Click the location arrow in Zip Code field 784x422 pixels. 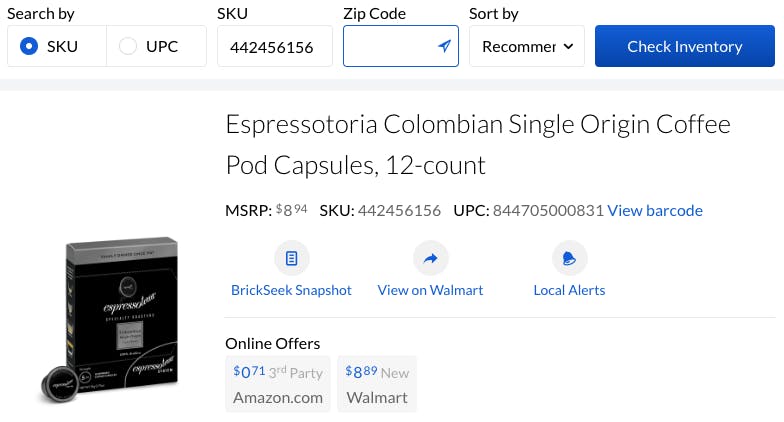tap(444, 47)
